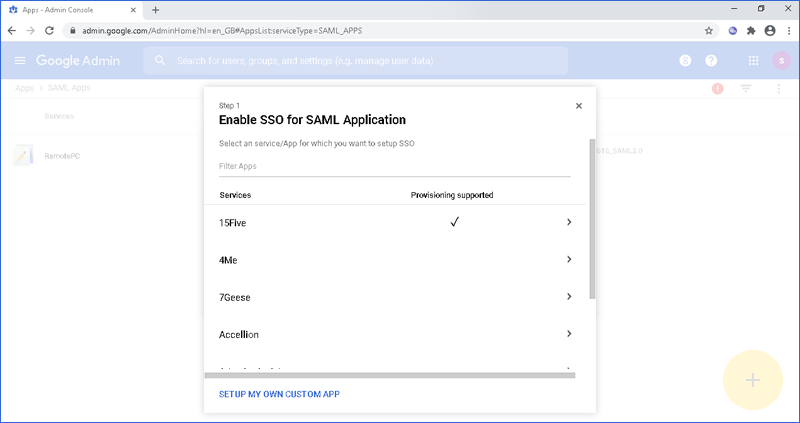The image size is (800, 423).
Task: Click Setup My Own Custom App
Action: click(279, 394)
